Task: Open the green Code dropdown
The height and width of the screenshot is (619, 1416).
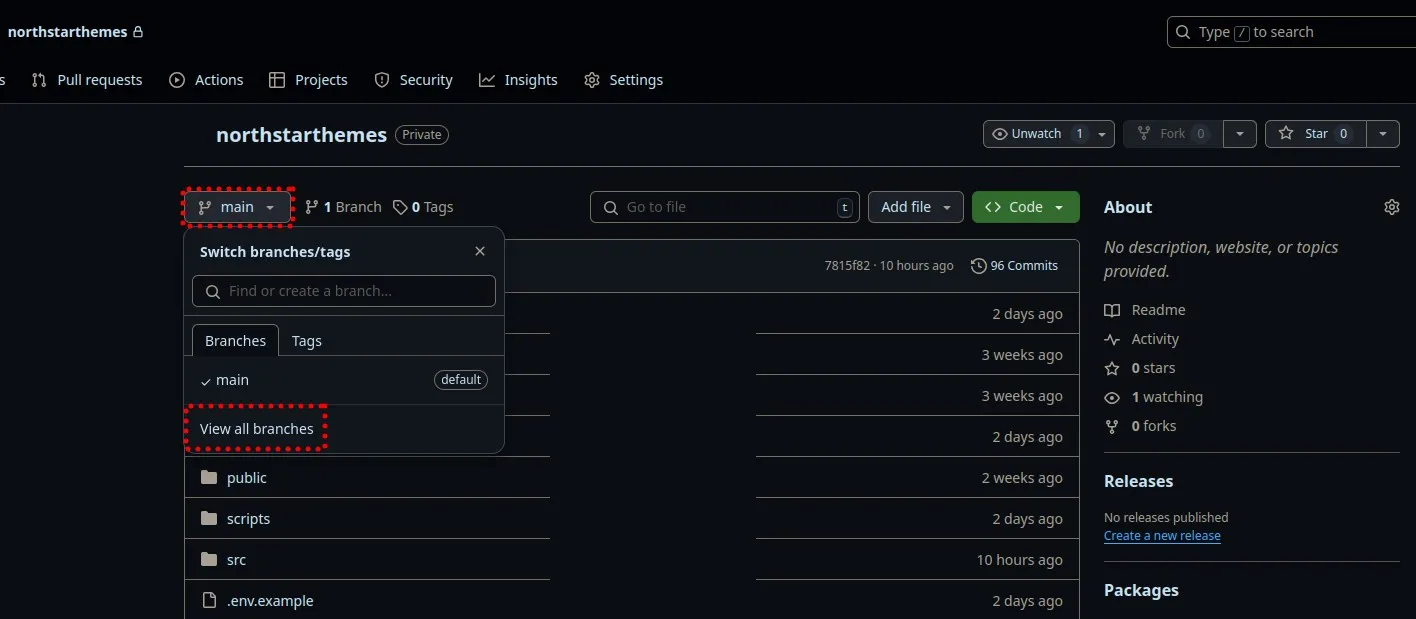Action: (1026, 207)
